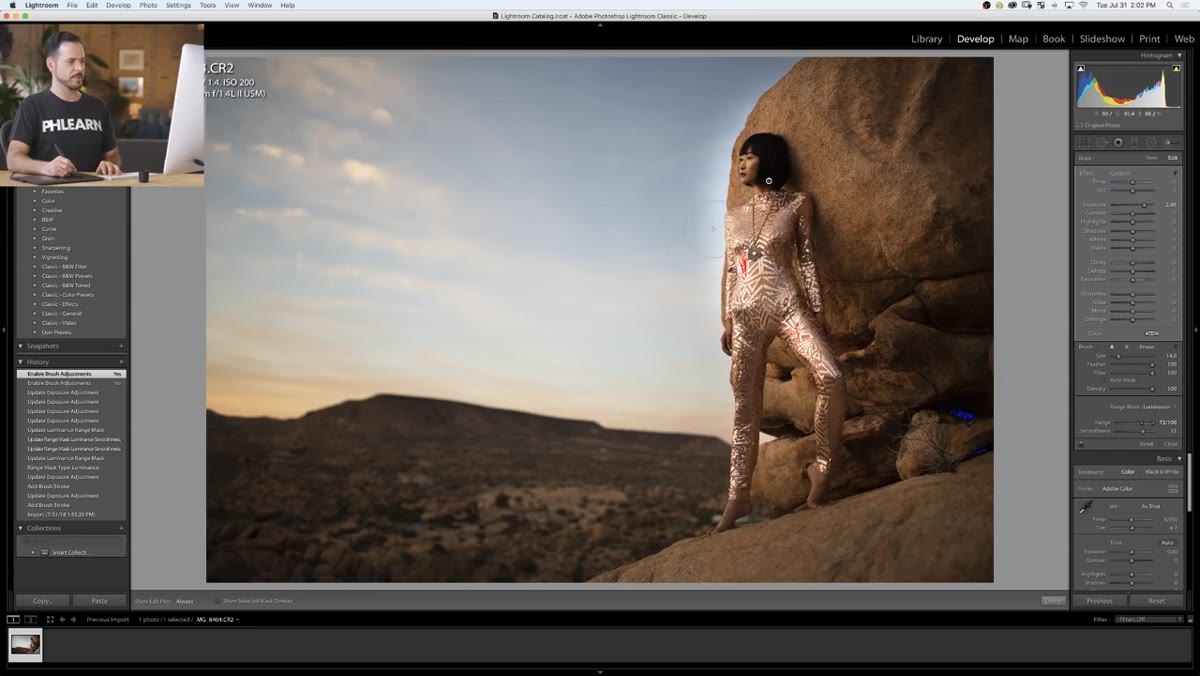Open the Develop menu in menu bar
This screenshot has width=1200, height=676.
click(118, 5)
